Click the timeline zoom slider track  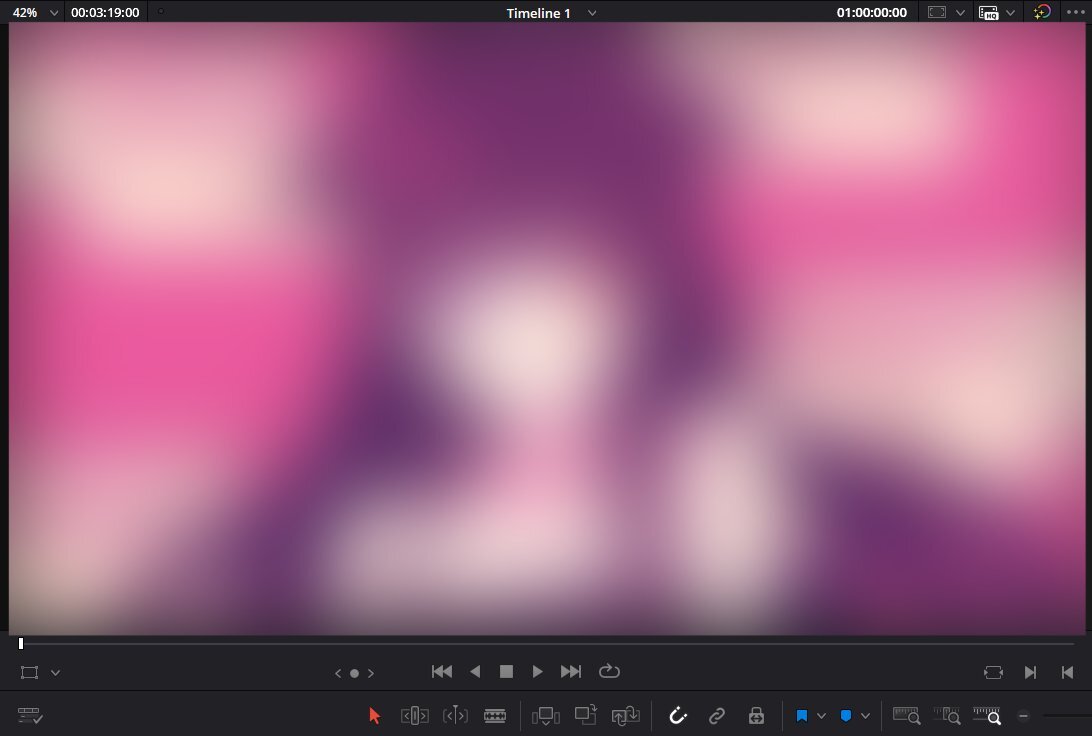1067,716
